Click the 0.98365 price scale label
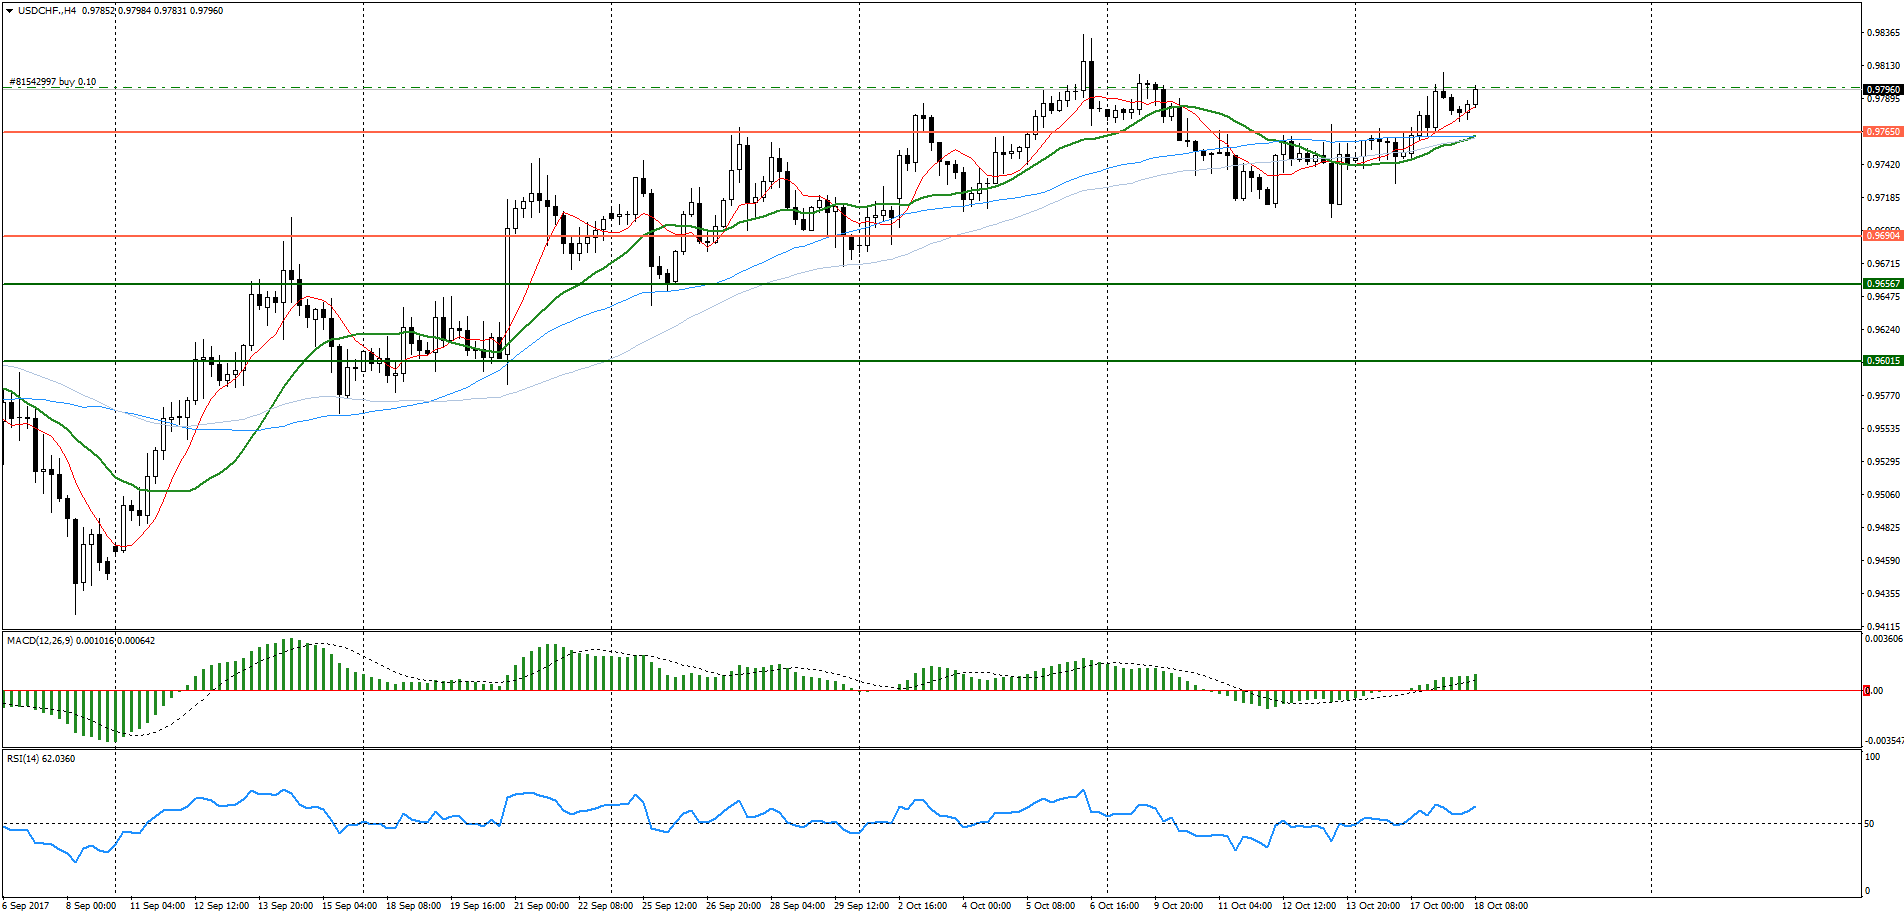 (1883, 33)
